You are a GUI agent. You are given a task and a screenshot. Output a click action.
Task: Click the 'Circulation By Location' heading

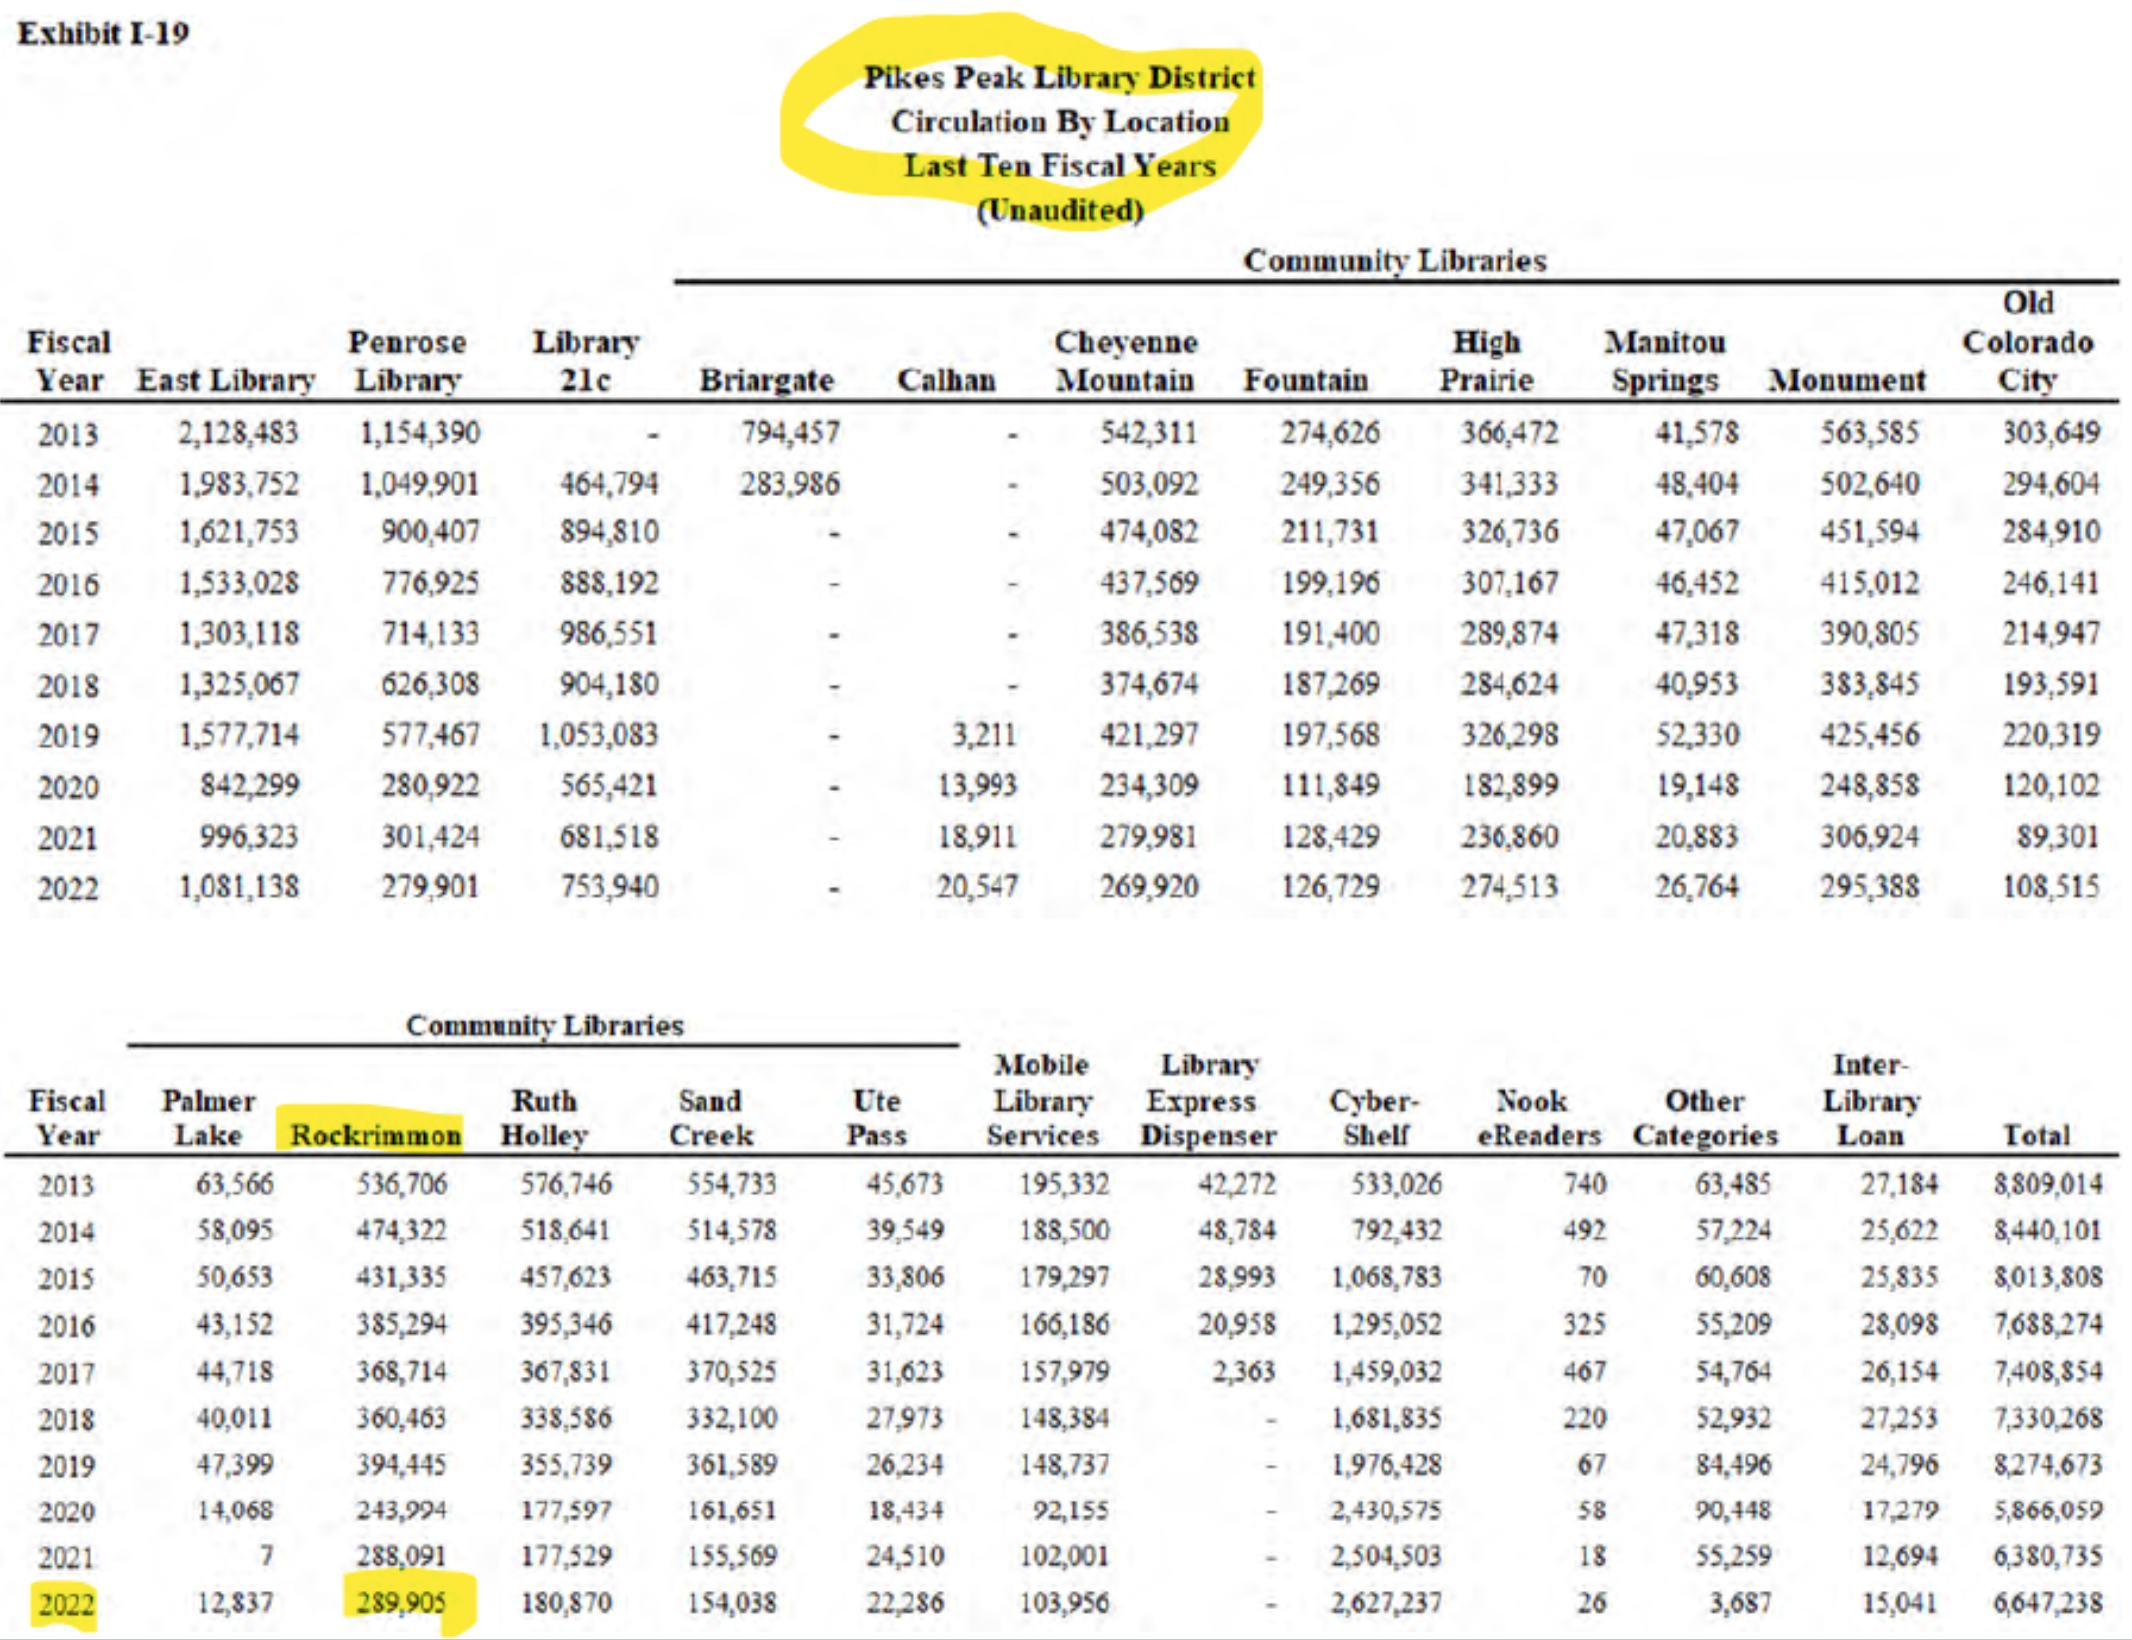tap(1060, 121)
